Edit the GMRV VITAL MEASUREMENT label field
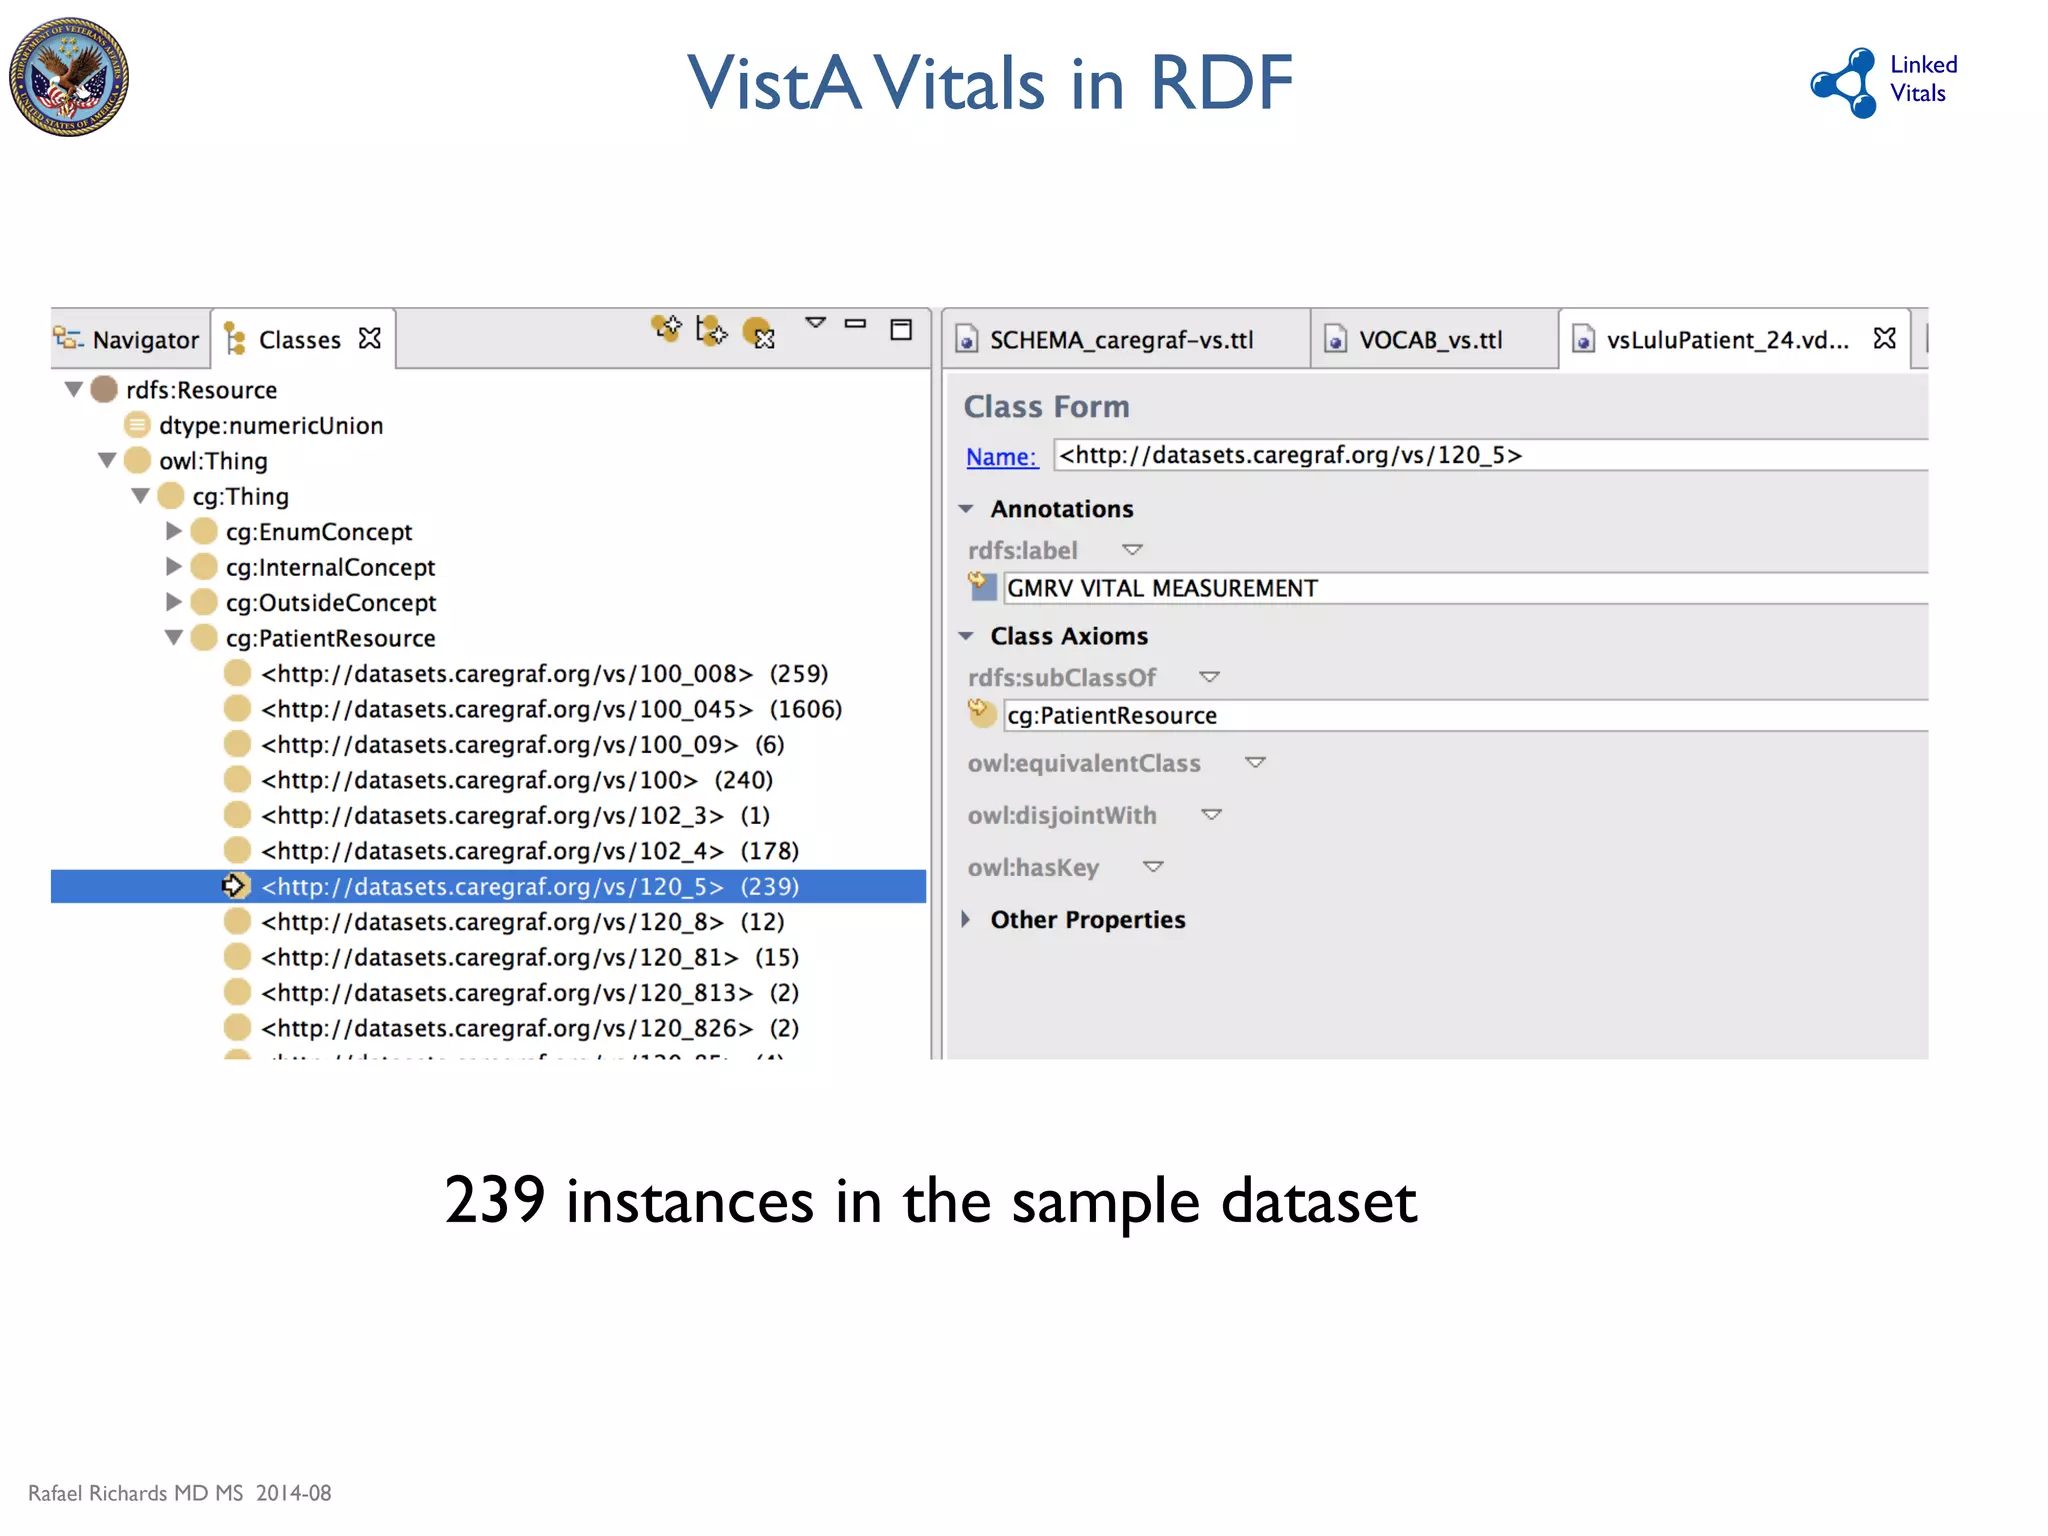 [1466, 588]
